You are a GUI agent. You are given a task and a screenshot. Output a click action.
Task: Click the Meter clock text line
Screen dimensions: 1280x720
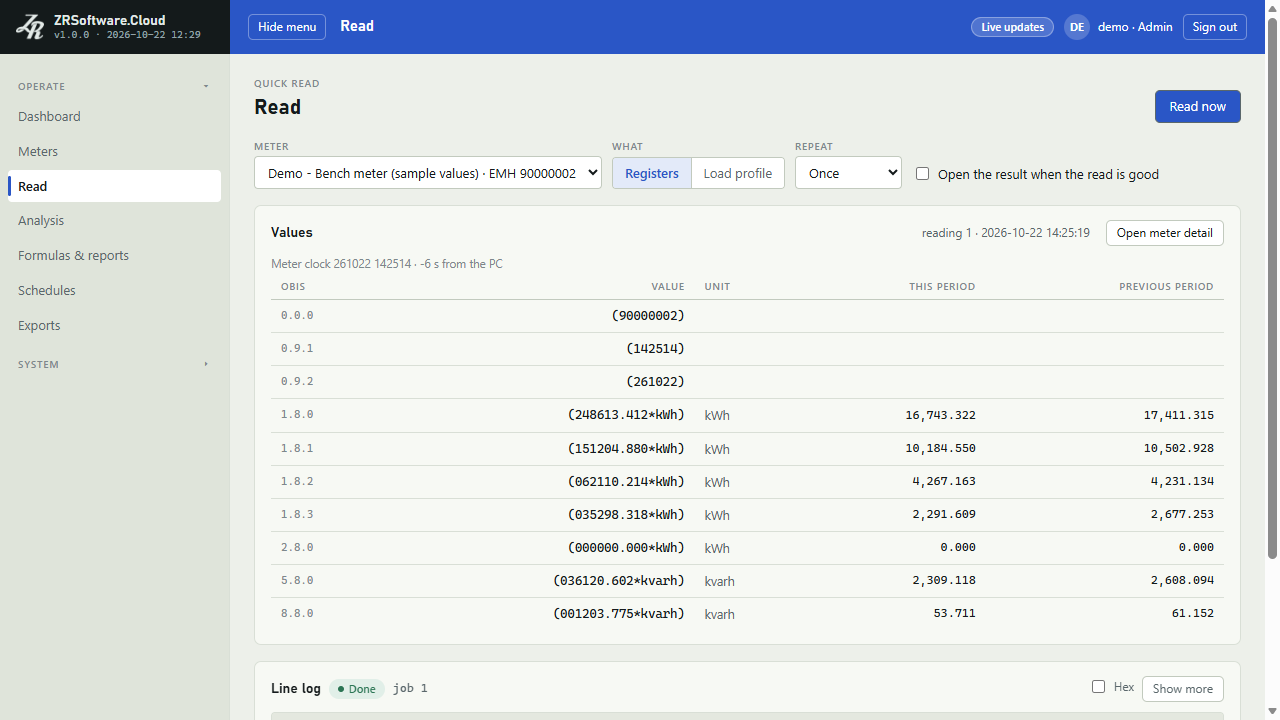click(387, 264)
